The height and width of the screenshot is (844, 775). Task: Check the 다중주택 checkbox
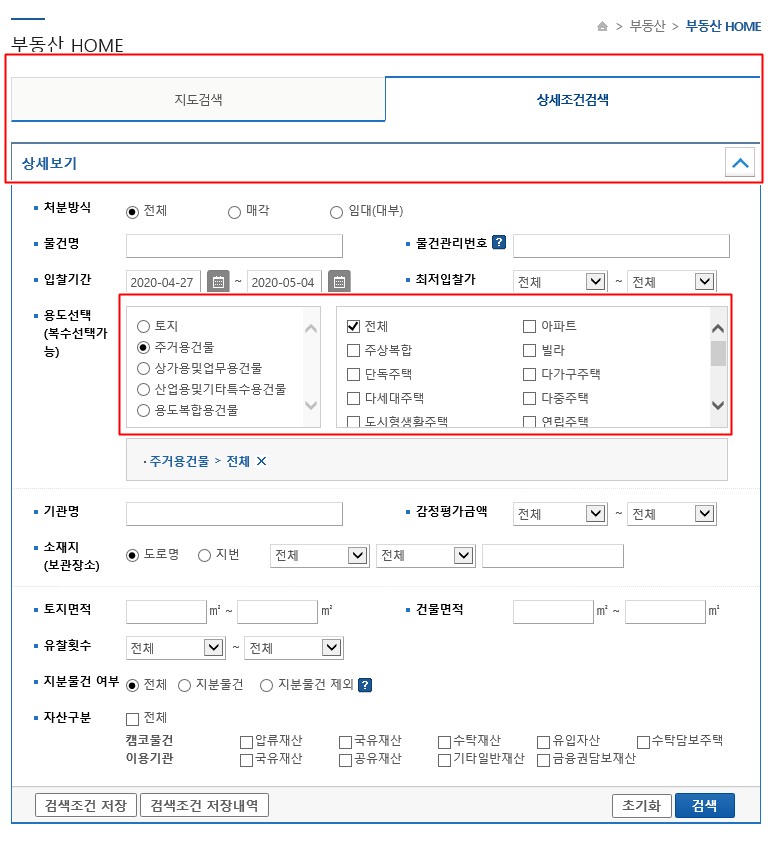tap(530, 398)
